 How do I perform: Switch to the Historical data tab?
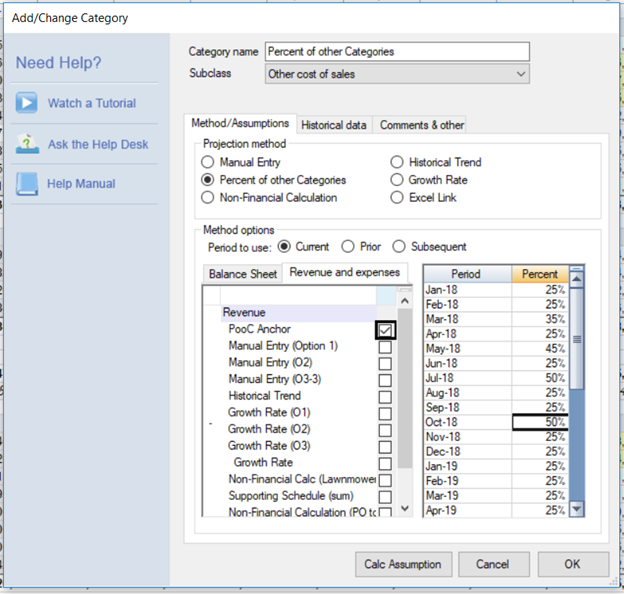[333, 125]
